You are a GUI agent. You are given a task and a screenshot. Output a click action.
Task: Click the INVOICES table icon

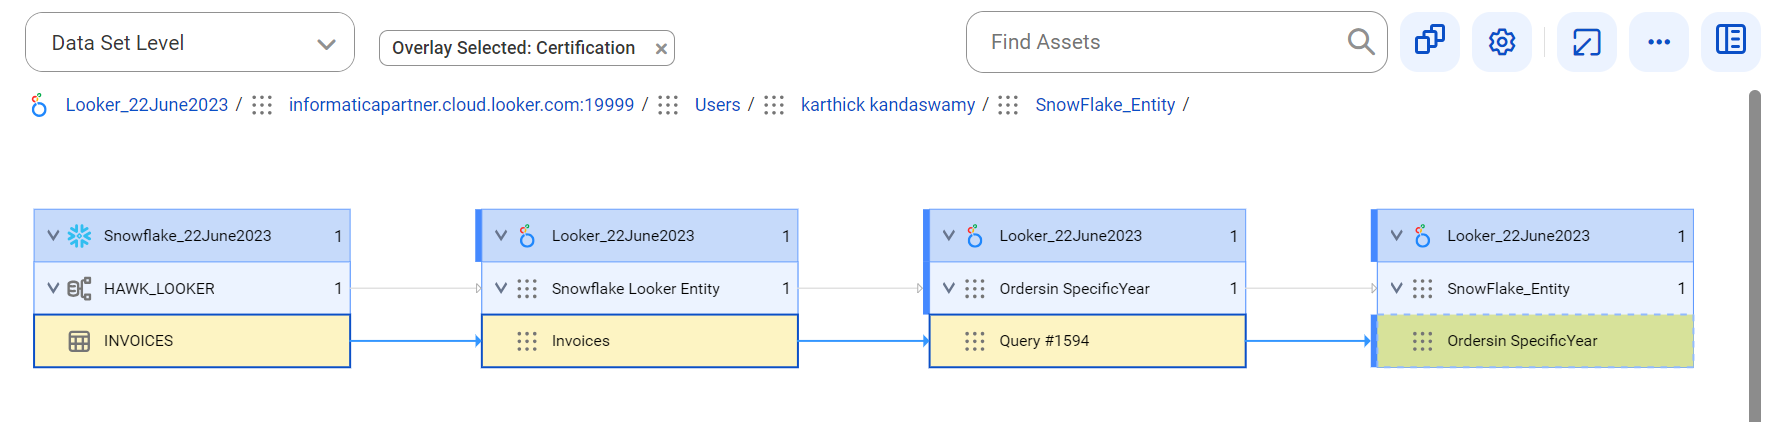(79, 341)
